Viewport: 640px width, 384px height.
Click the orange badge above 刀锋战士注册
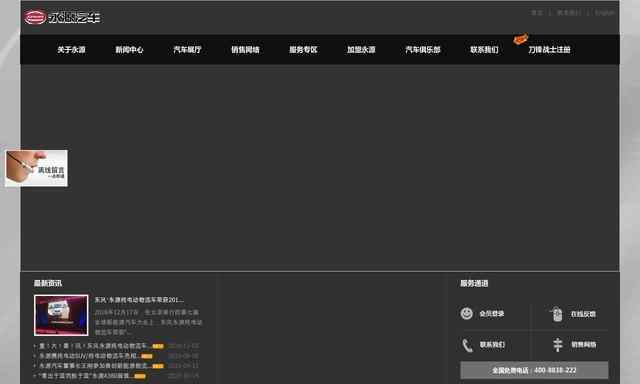[x=521, y=39]
